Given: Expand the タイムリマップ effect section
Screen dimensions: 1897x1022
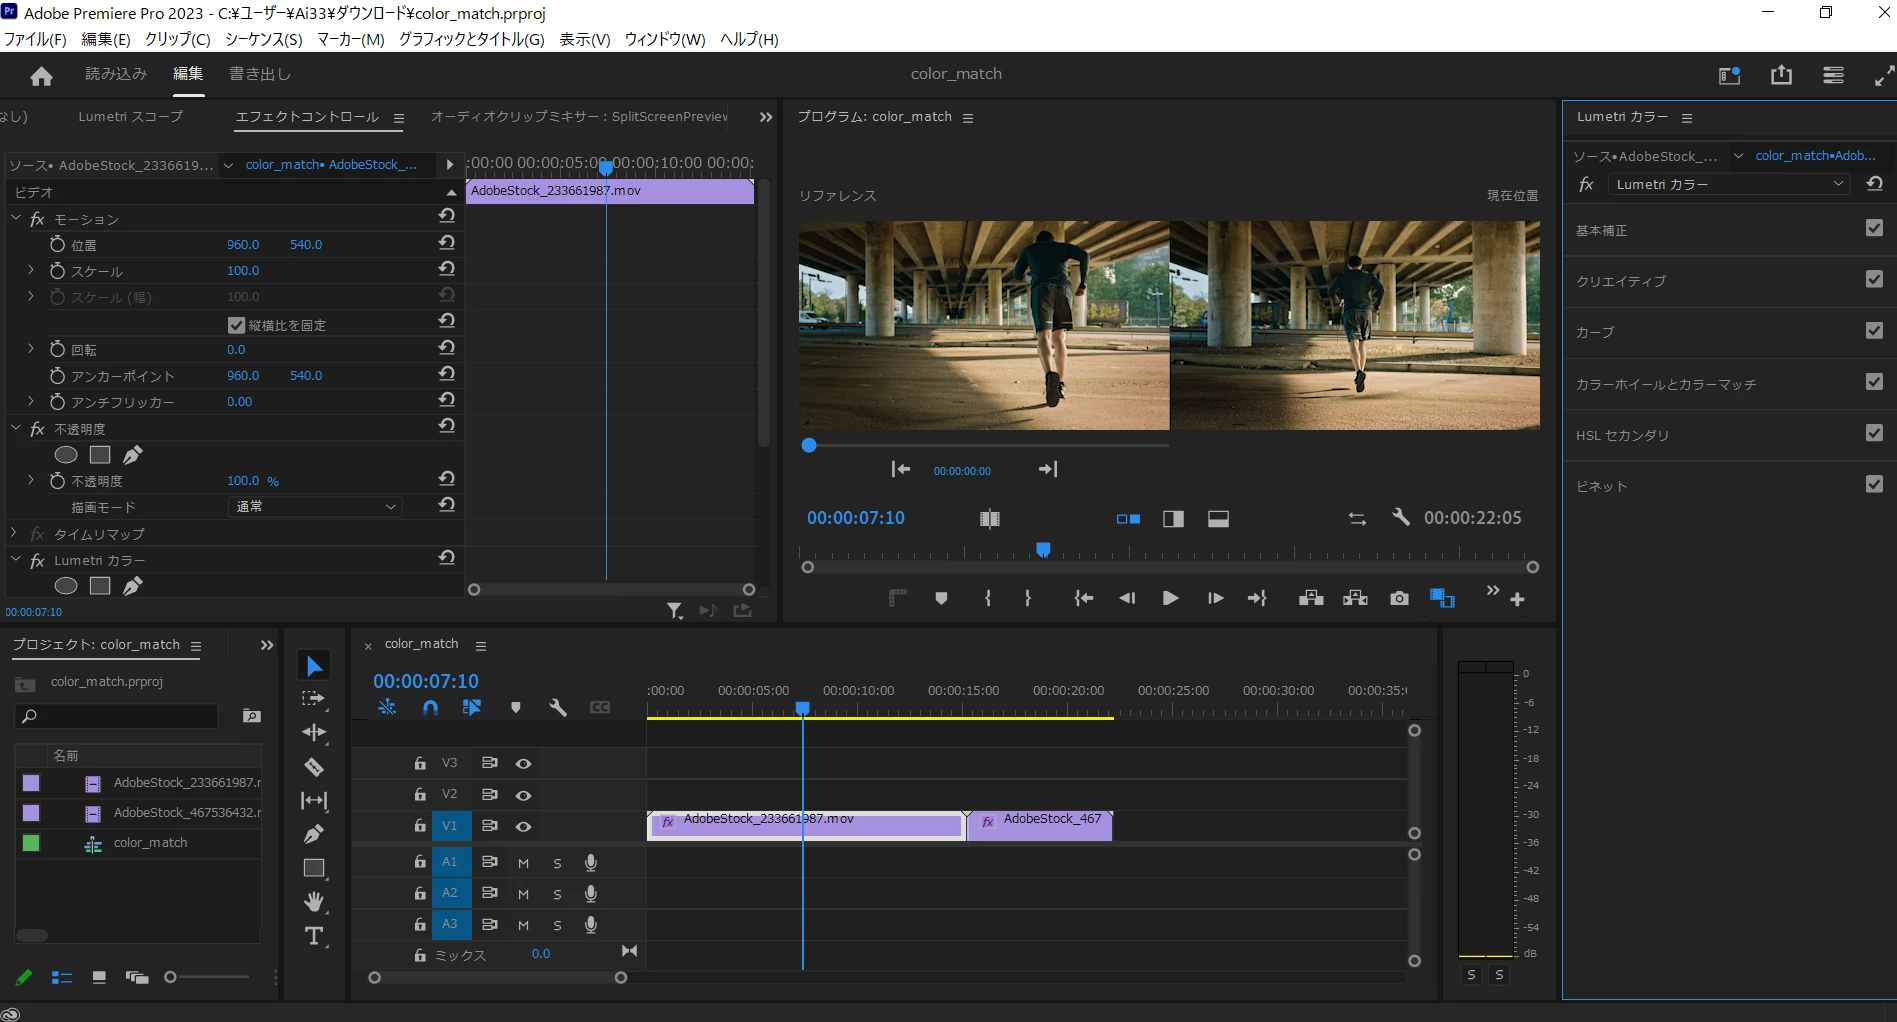Looking at the screenshot, I should pos(14,534).
